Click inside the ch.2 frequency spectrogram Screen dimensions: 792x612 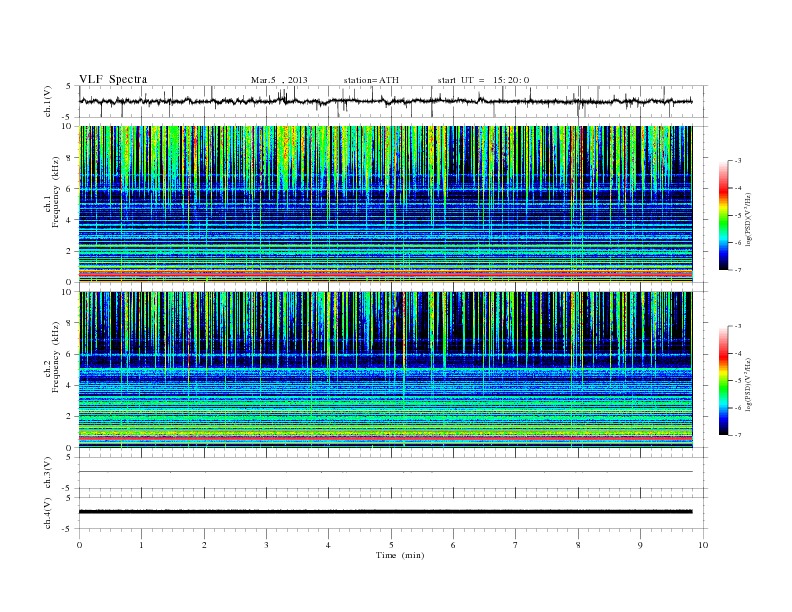pyautogui.click(x=385, y=370)
